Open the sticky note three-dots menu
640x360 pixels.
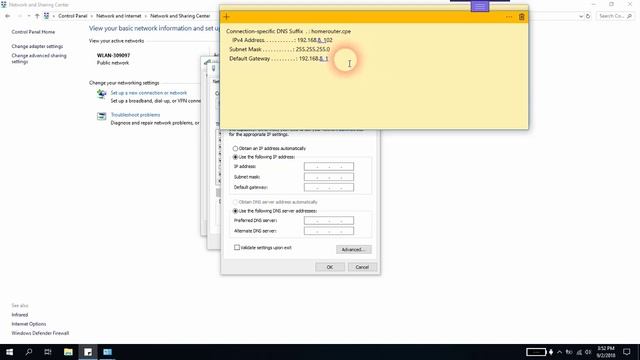tap(509, 17)
